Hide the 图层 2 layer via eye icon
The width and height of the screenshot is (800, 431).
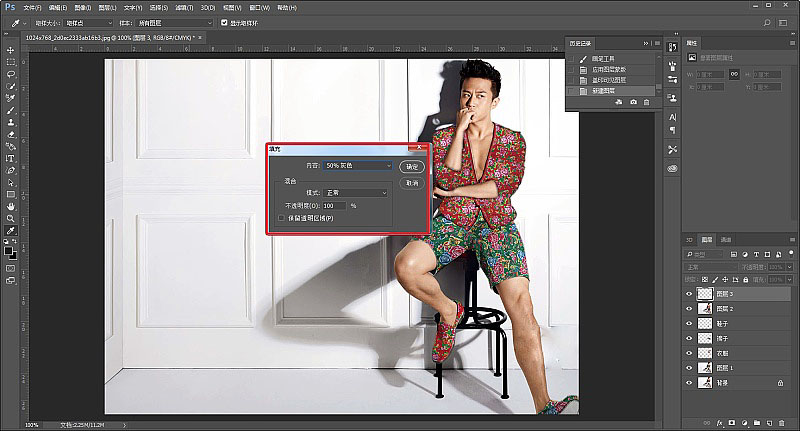click(x=689, y=309)
